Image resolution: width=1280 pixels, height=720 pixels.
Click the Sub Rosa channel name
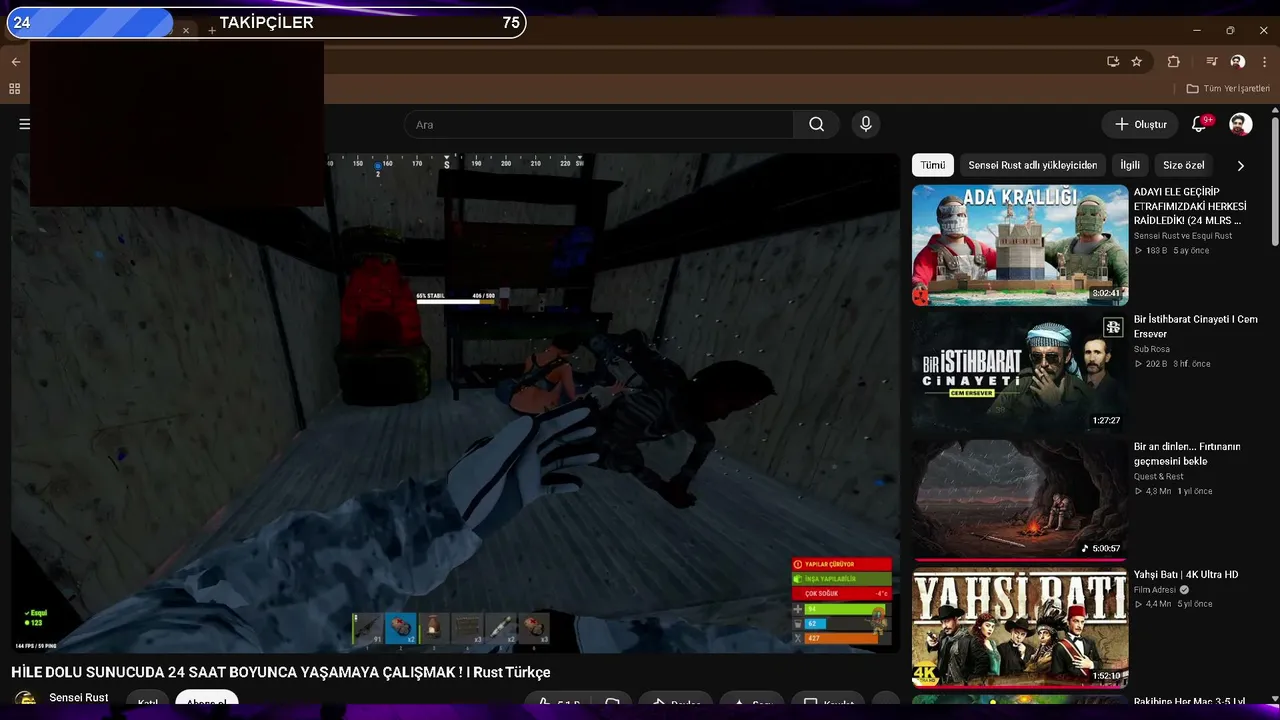coord(1152,349)
